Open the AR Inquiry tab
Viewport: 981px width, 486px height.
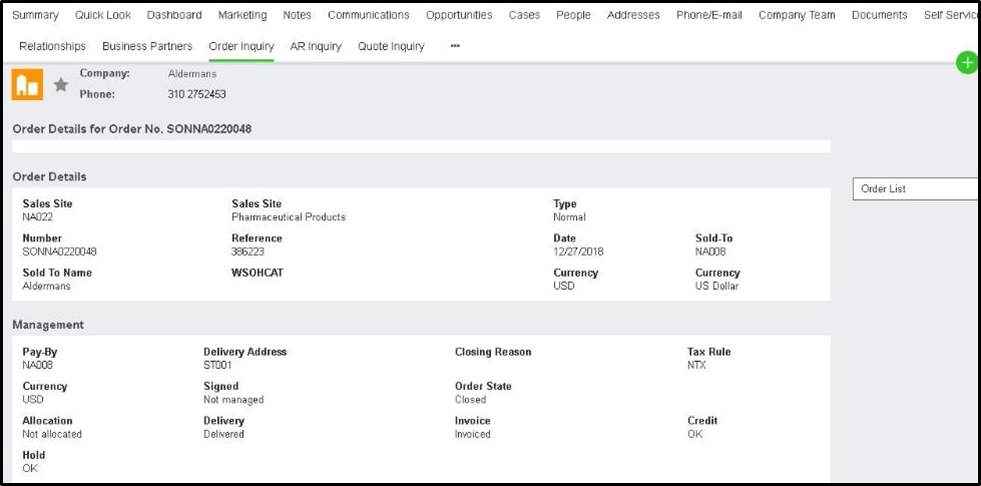point(315,46)
